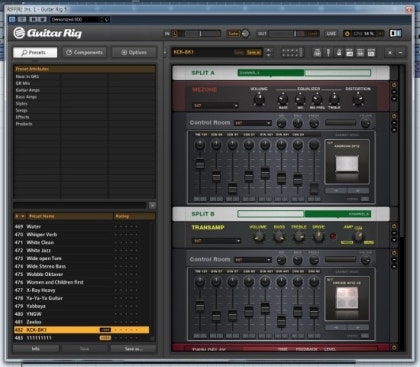Viewport: 420px width, 367px height.
Task: Open the upper Control Room preset dropdown
Action: point(253,123)
